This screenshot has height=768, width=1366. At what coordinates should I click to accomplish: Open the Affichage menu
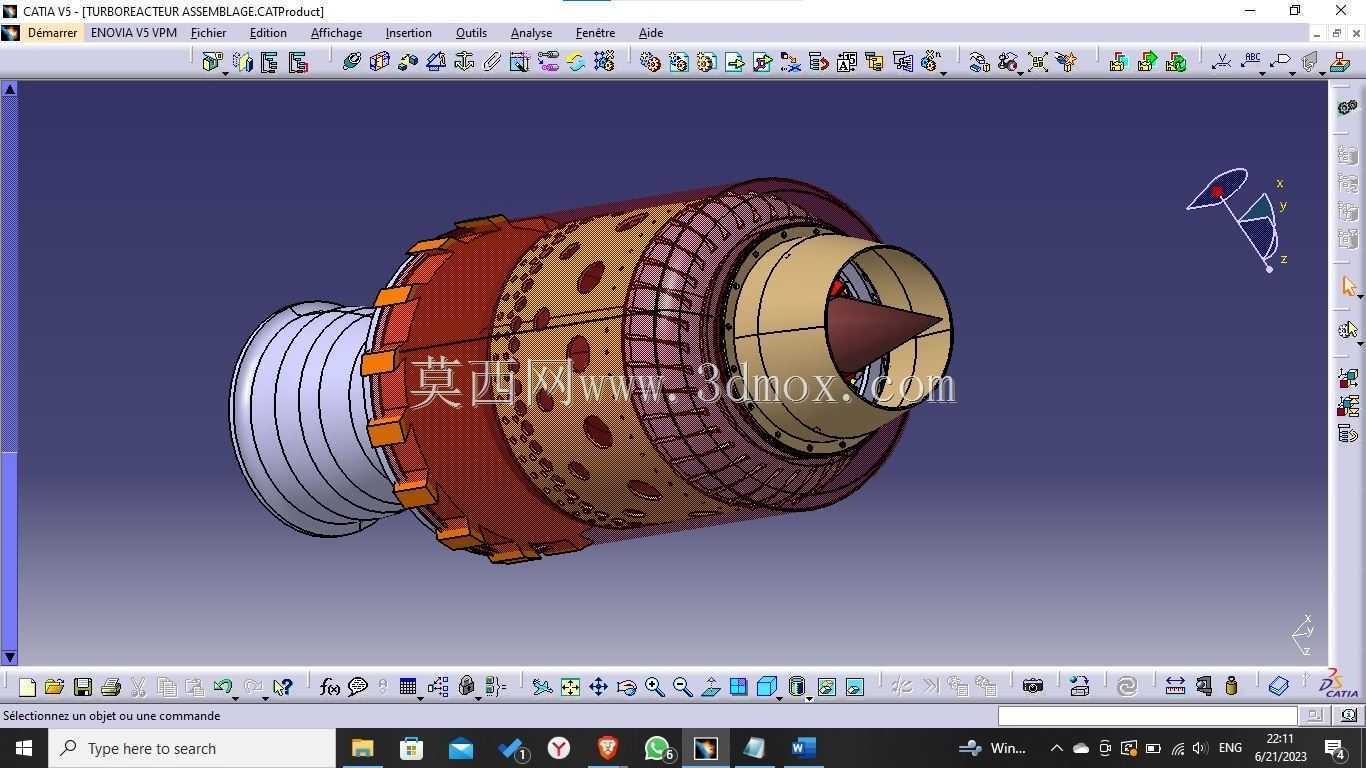point(336,33)
